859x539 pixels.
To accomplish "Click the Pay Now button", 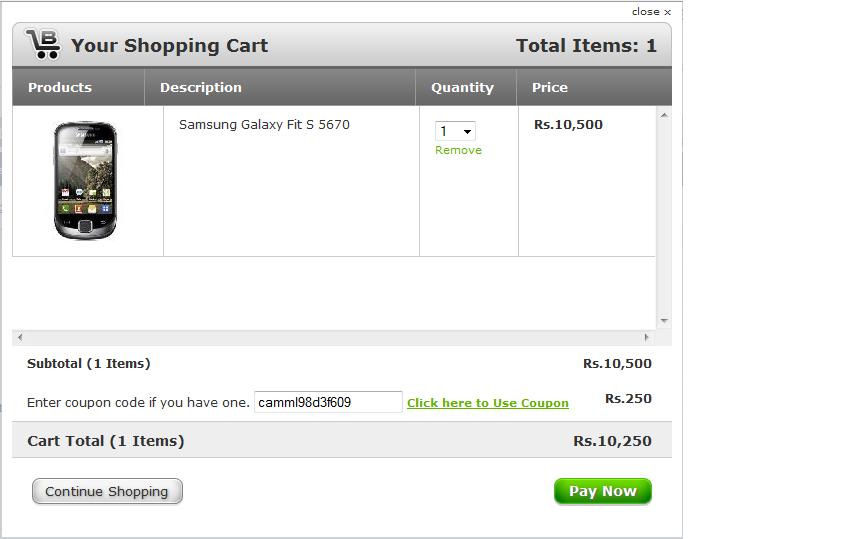I will point(603,491).
